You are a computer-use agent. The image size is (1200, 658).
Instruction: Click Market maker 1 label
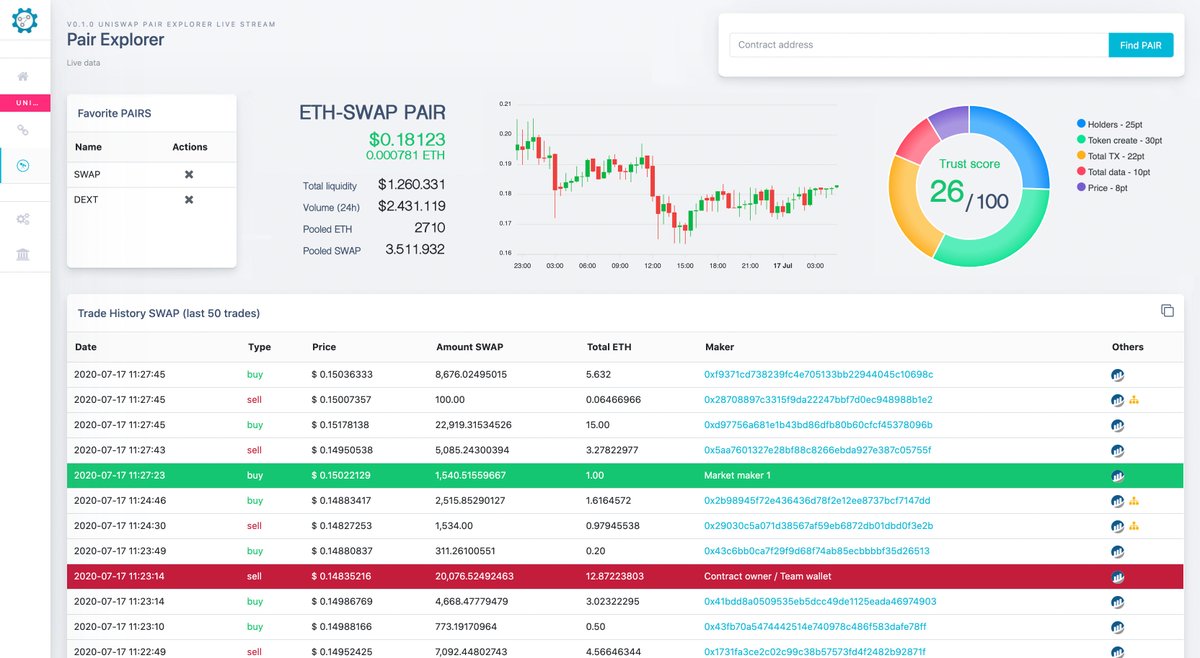[738, 476]
